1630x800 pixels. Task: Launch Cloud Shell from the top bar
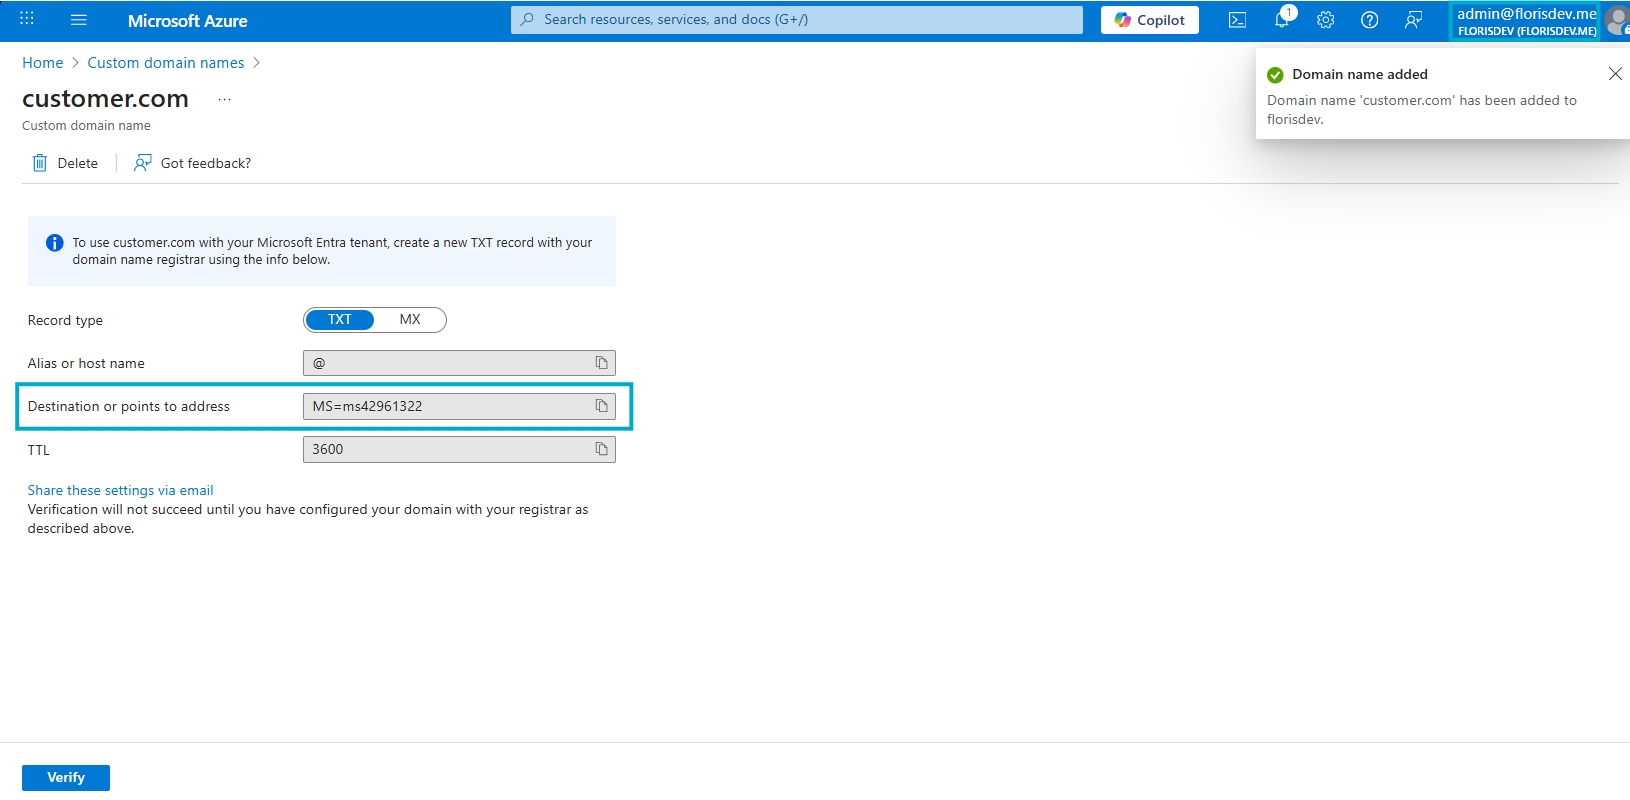(1237, 20)
